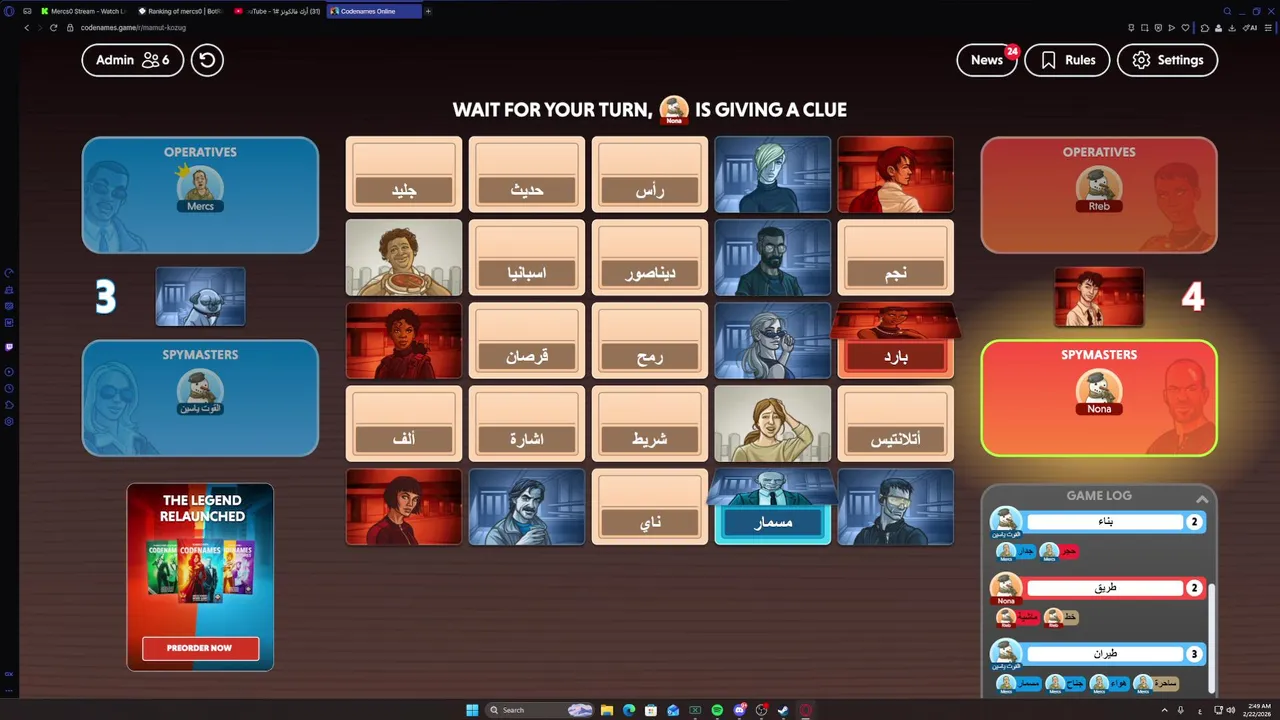Click the Legend Relaunched ad box image
Screen dimensions: 1280x720
tap(200, 577)
